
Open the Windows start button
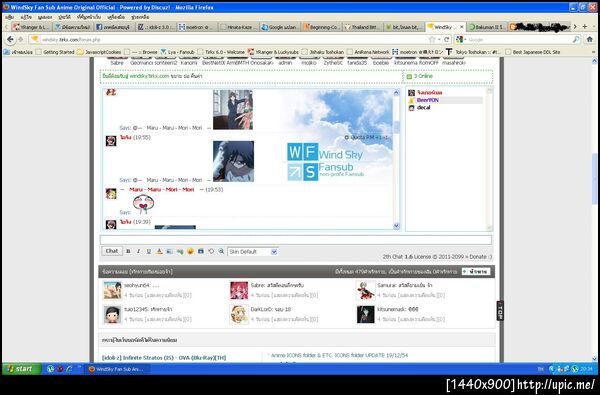[21, 369]
